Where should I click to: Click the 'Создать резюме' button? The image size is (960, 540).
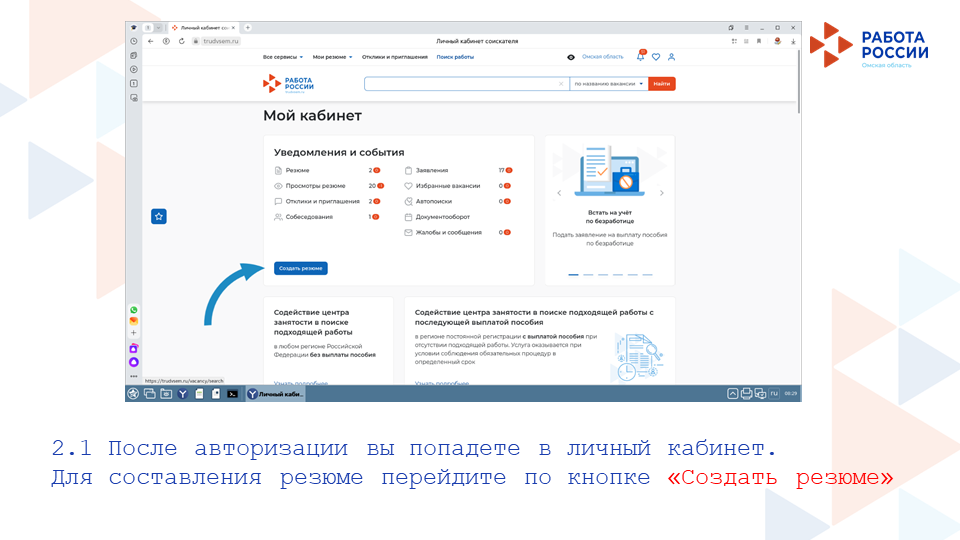point(300,268)
